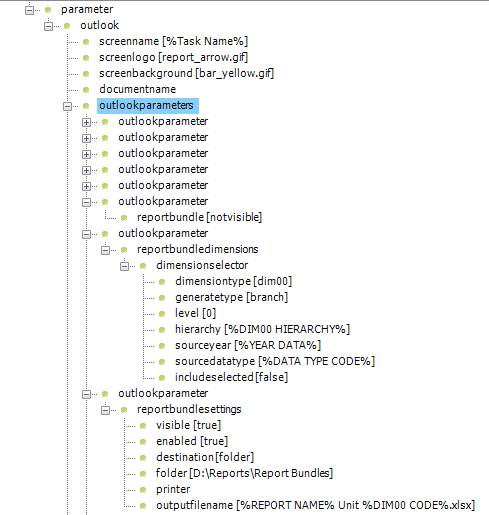Screen dimensions: 489x515
Task: Click the node icon next to reportbundle [notvisible]
Action: pos(124,218)
